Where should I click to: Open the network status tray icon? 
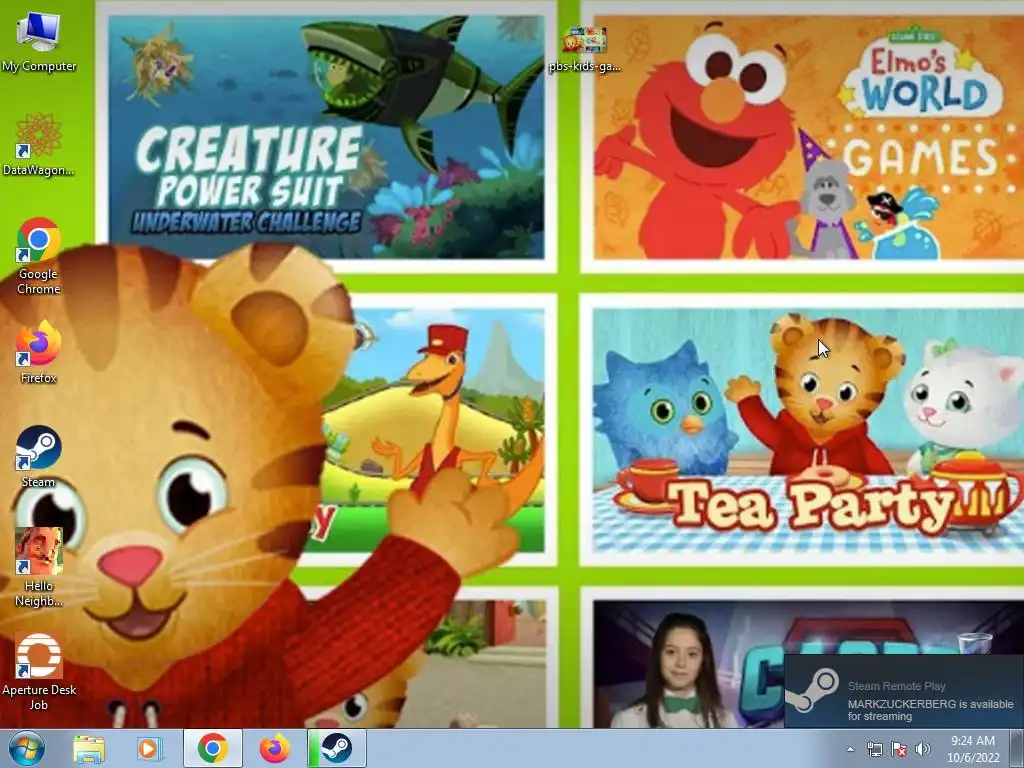(x=874, y=749)
